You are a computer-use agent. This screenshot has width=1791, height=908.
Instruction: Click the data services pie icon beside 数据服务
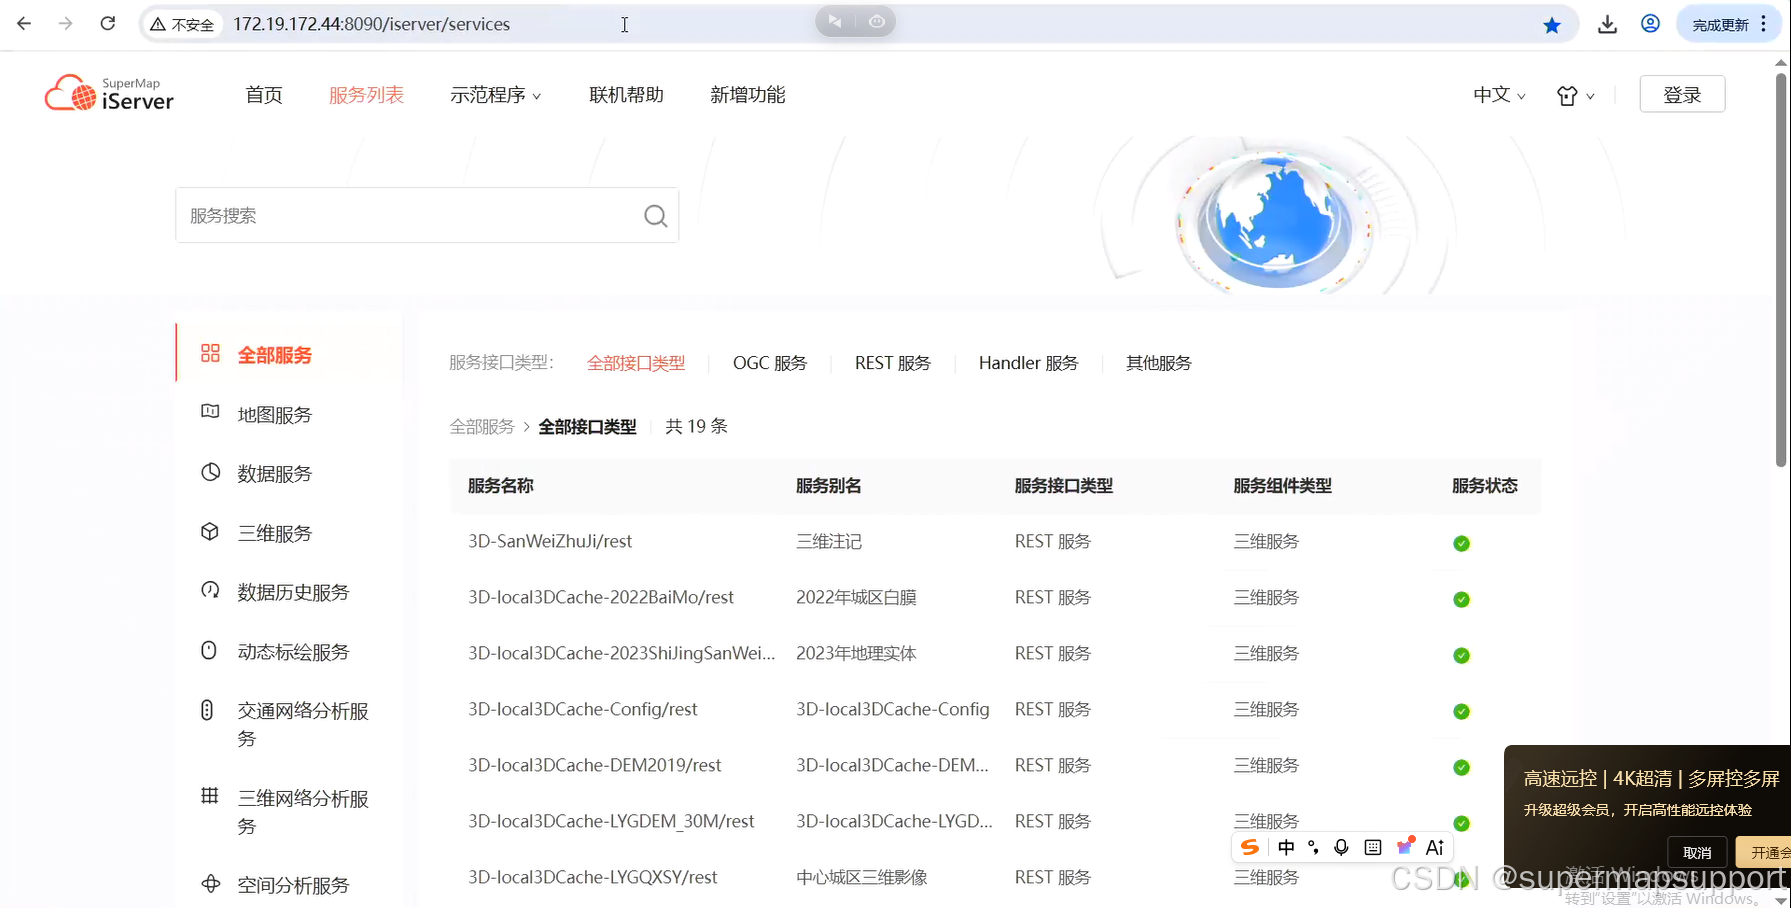[210, 472]
